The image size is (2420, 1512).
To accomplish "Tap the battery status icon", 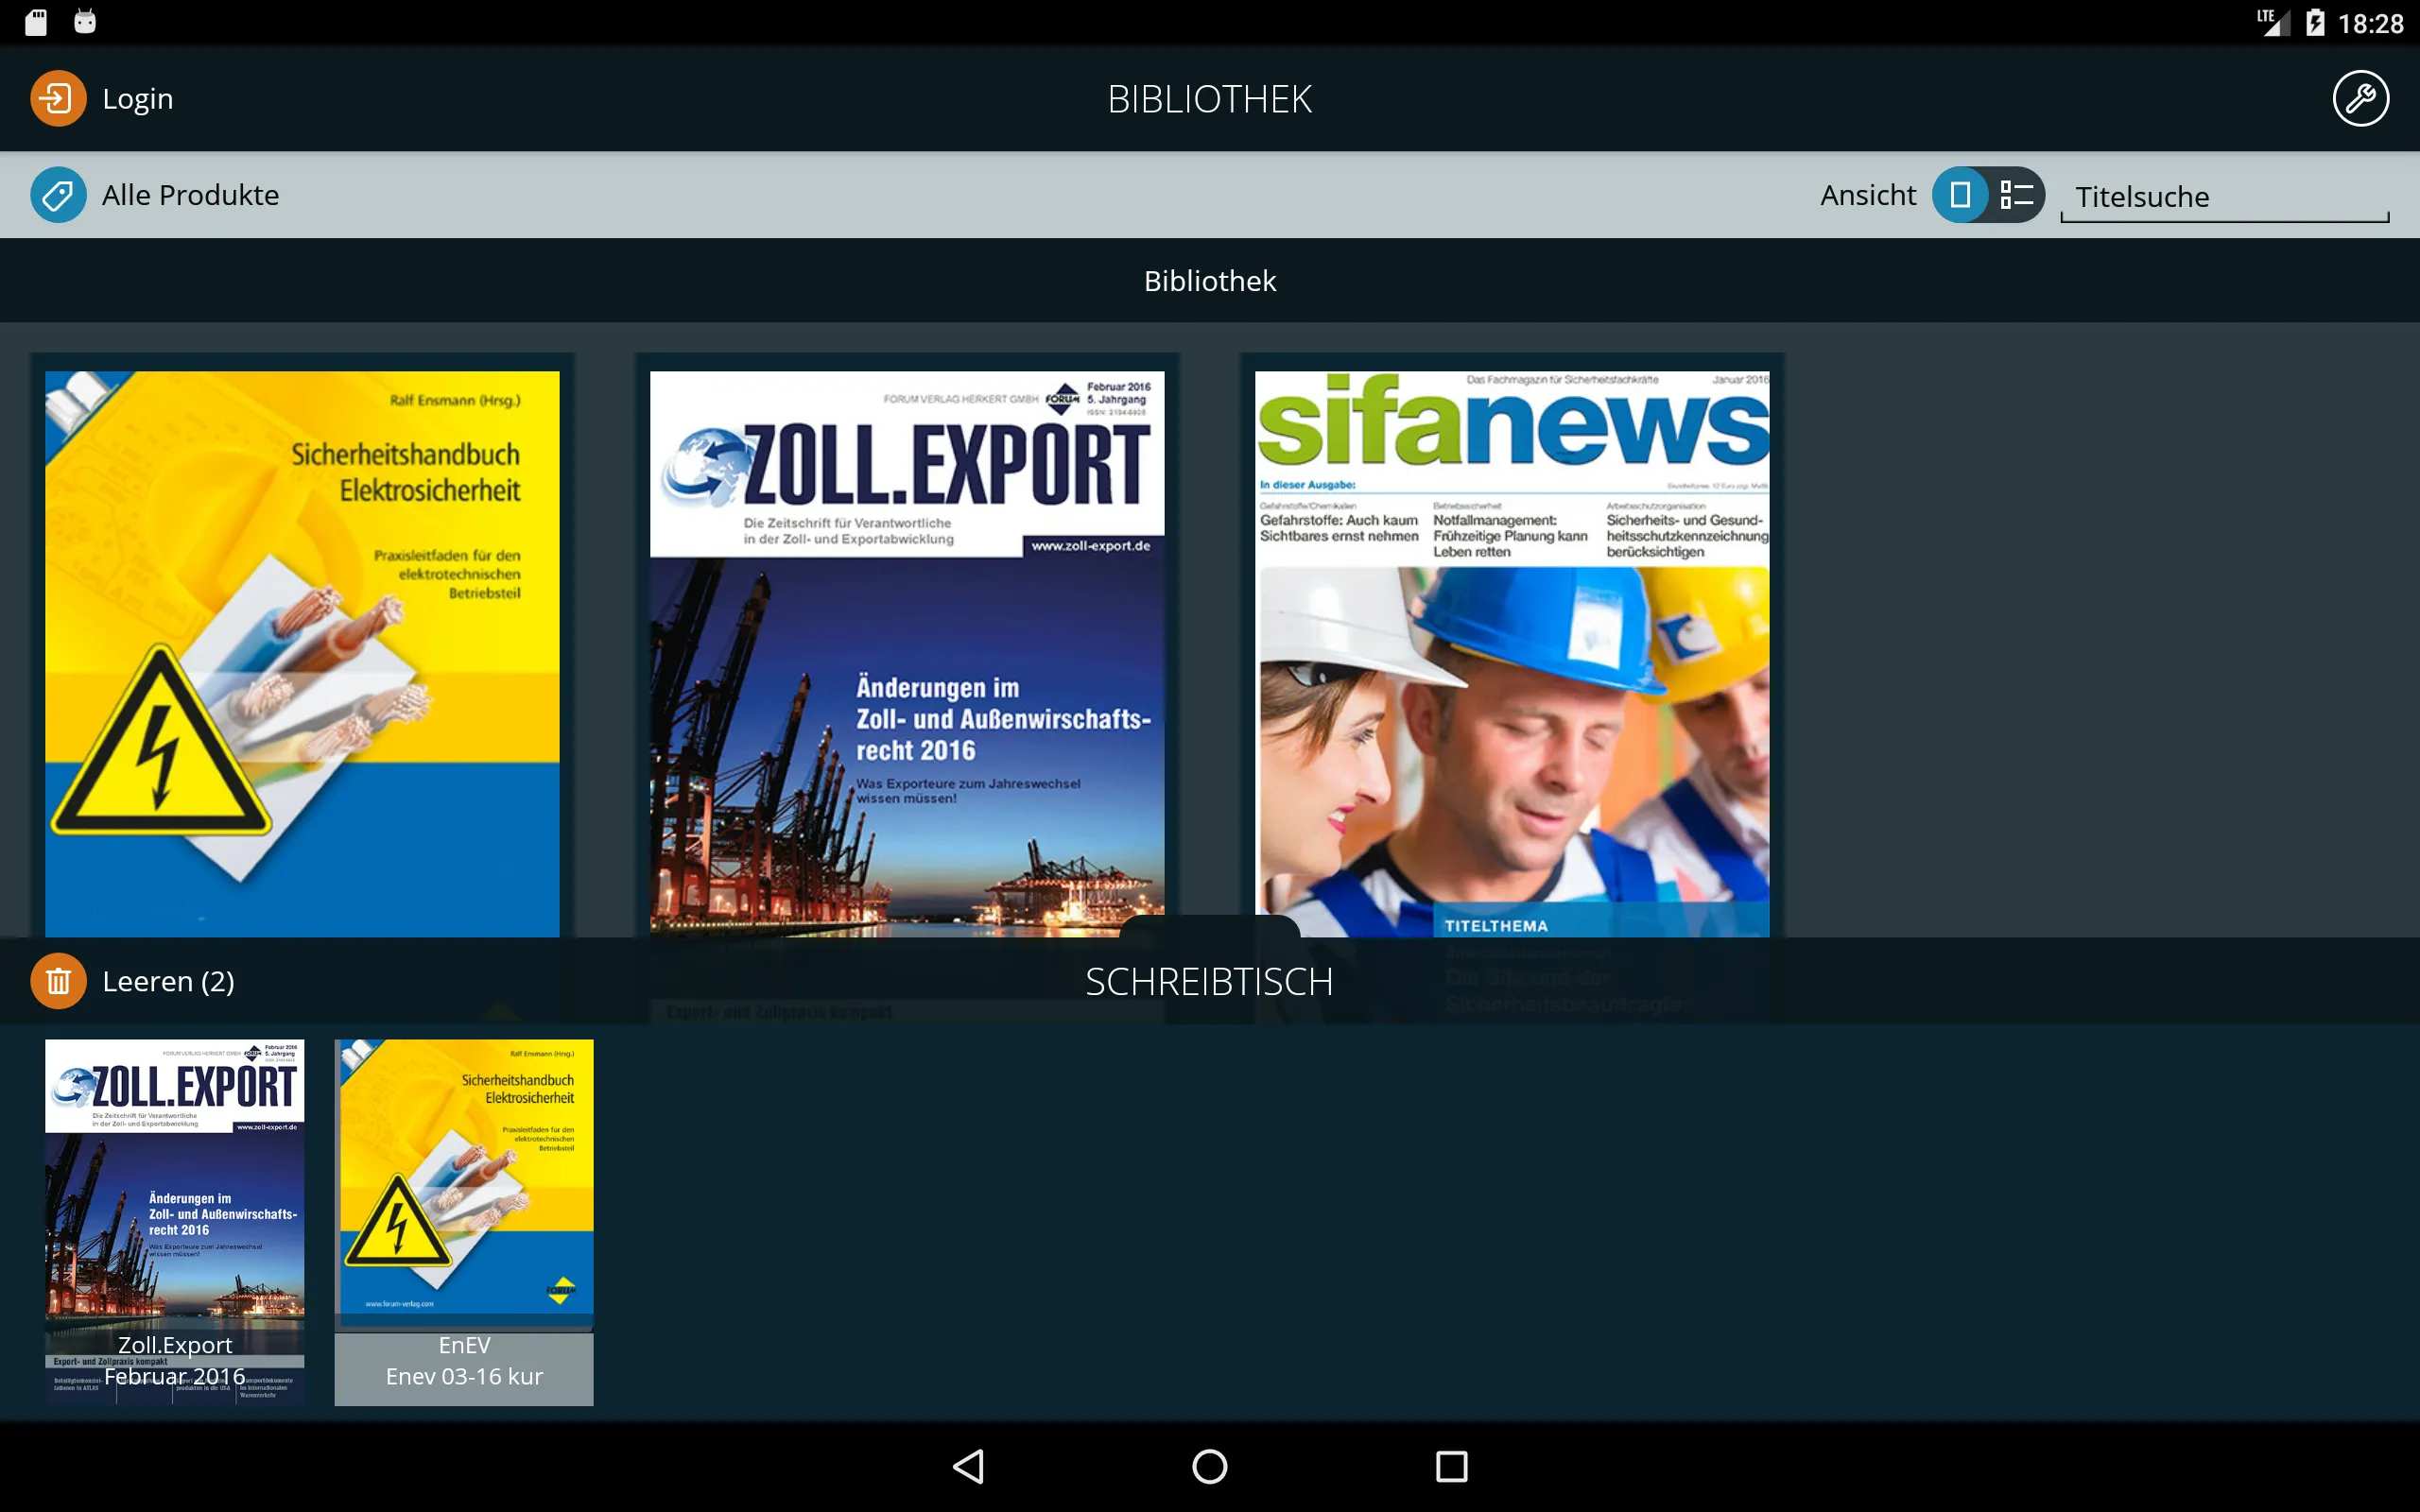I will coord(2314,22).
